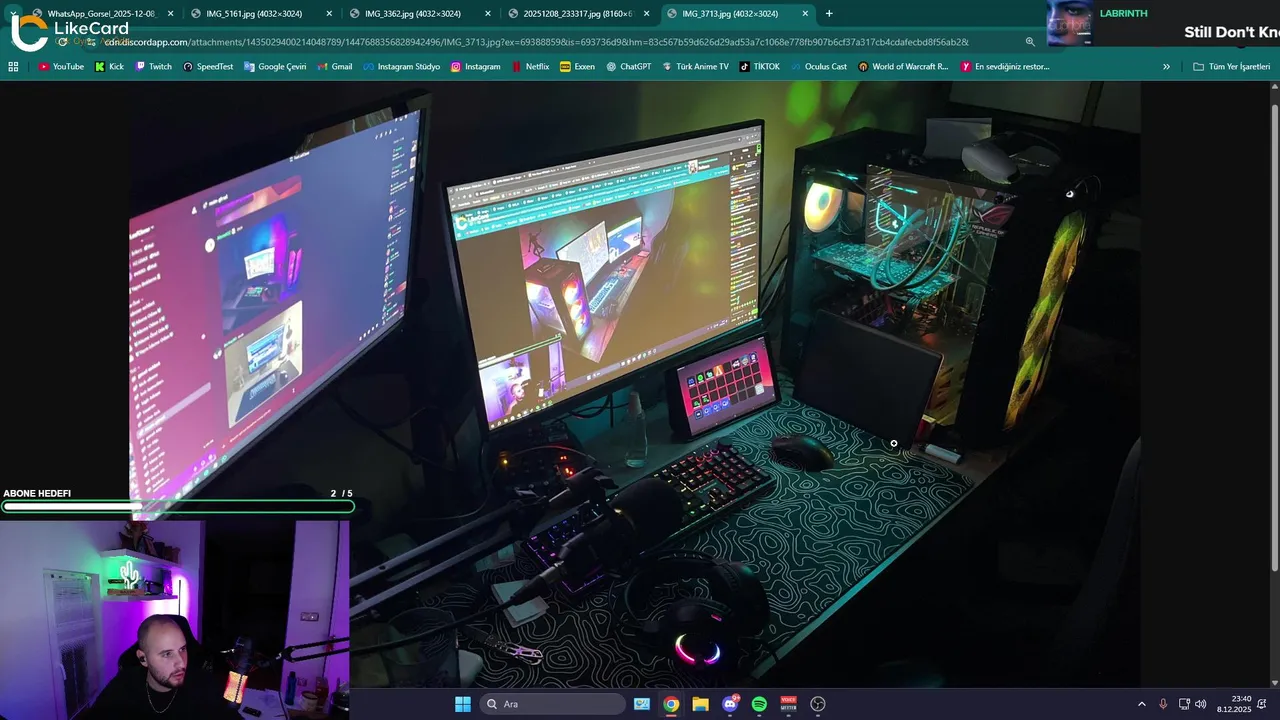Viewport: 1280px width, 720px height.
Task: Click the zoom magnifier in address bar
Action: [x=1030, y=42]
